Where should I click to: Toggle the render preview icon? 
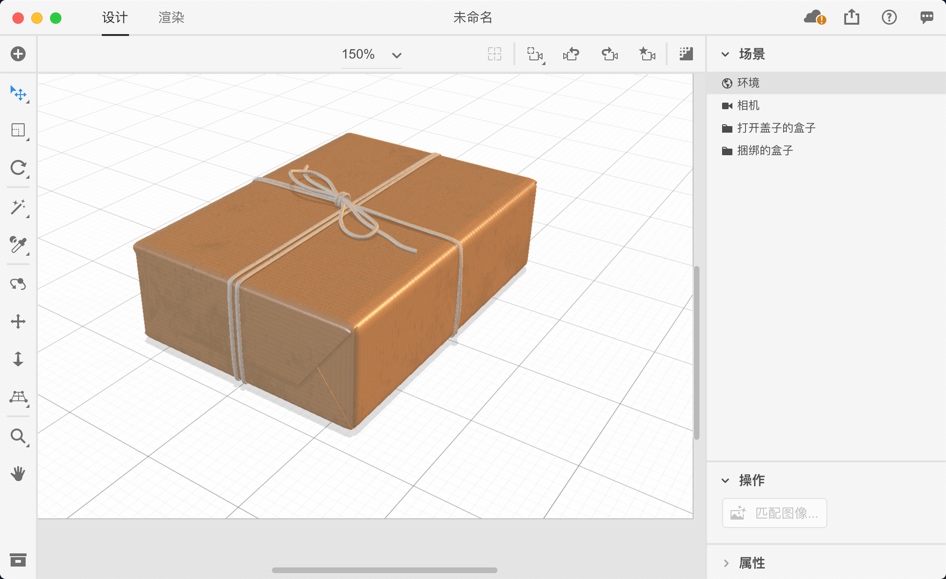point(686,54)
